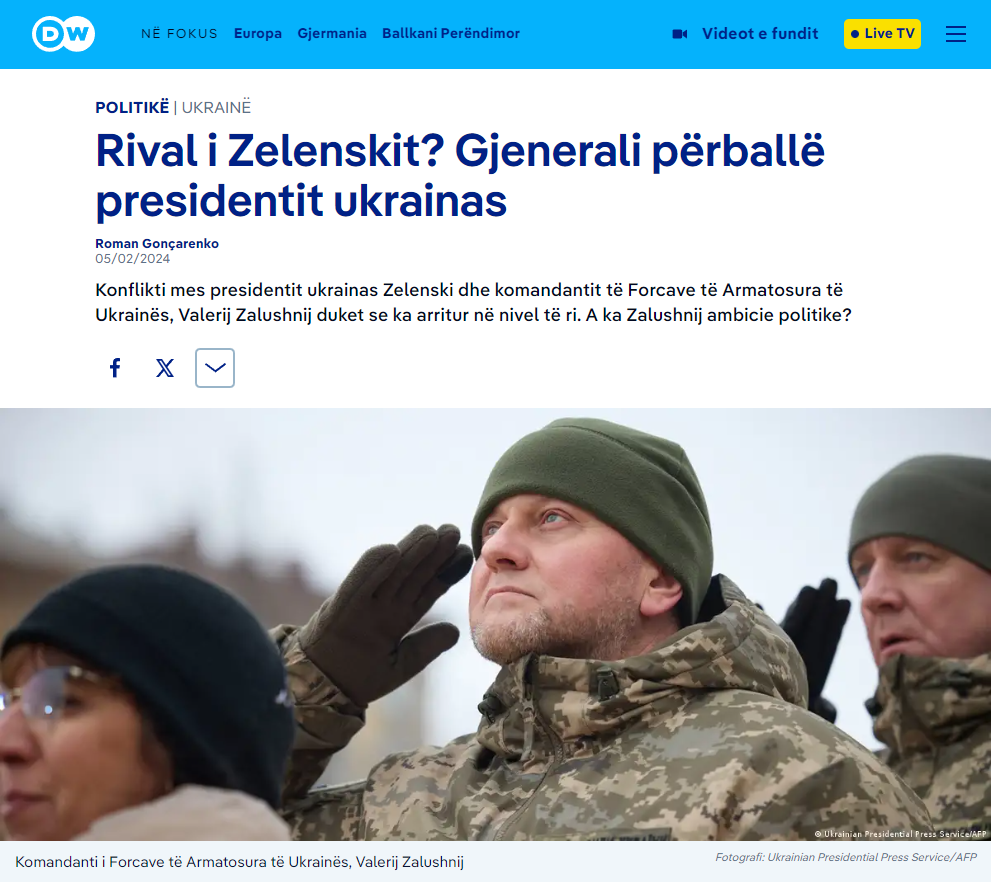The image size is (991, 886).
Task: Click the article headline
Action: 460,176
